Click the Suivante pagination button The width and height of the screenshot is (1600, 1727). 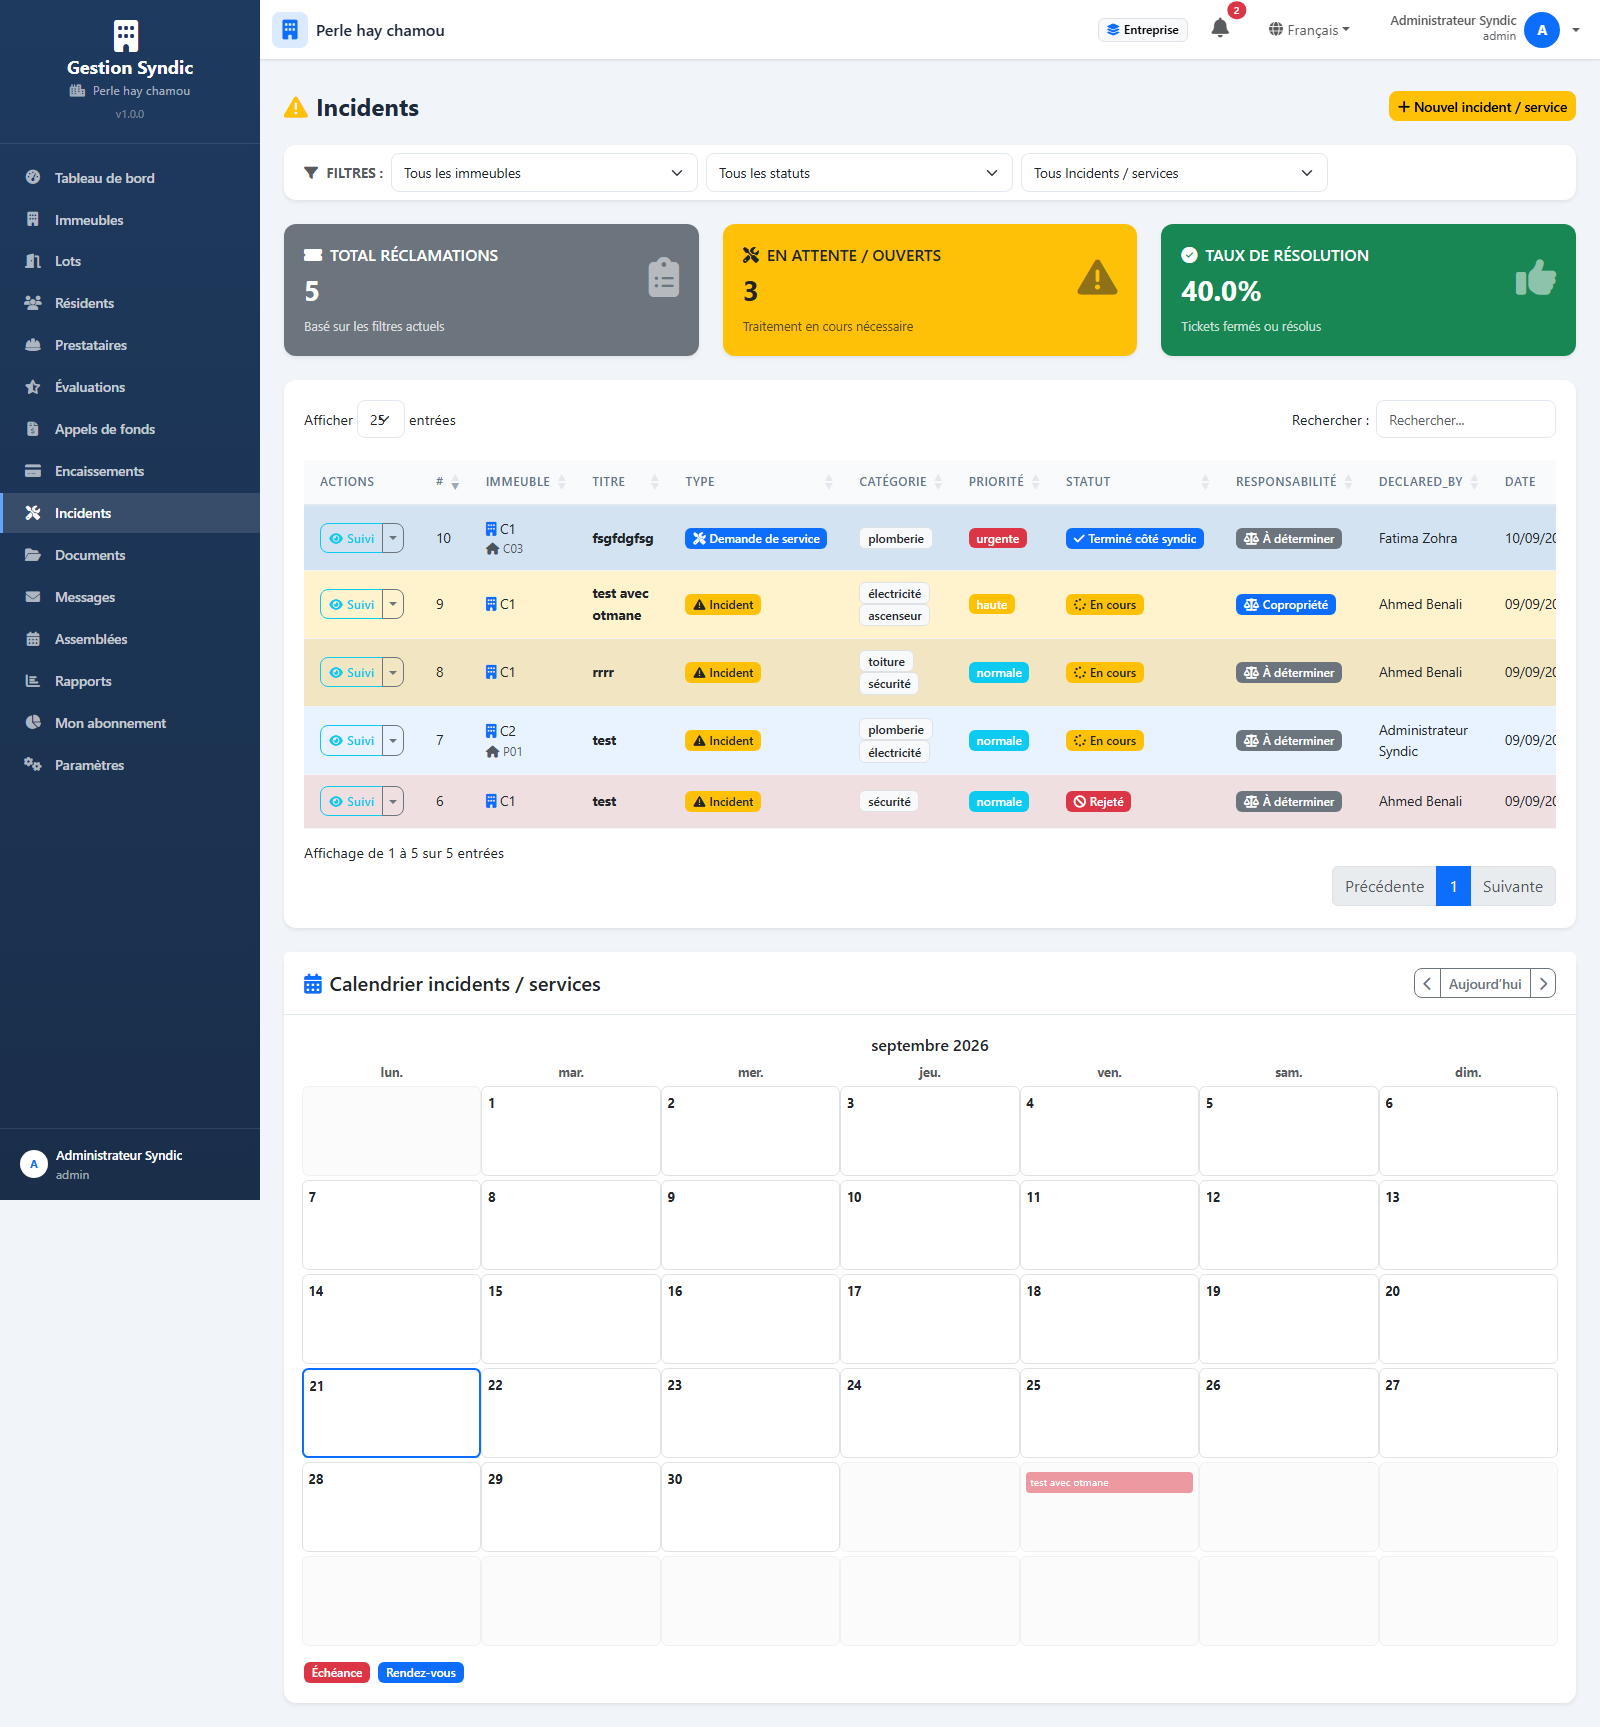pos(1512,886)
